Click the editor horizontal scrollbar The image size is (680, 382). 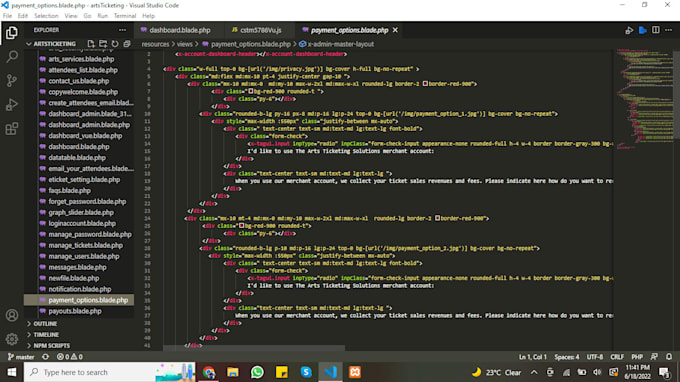coord(254,347)
